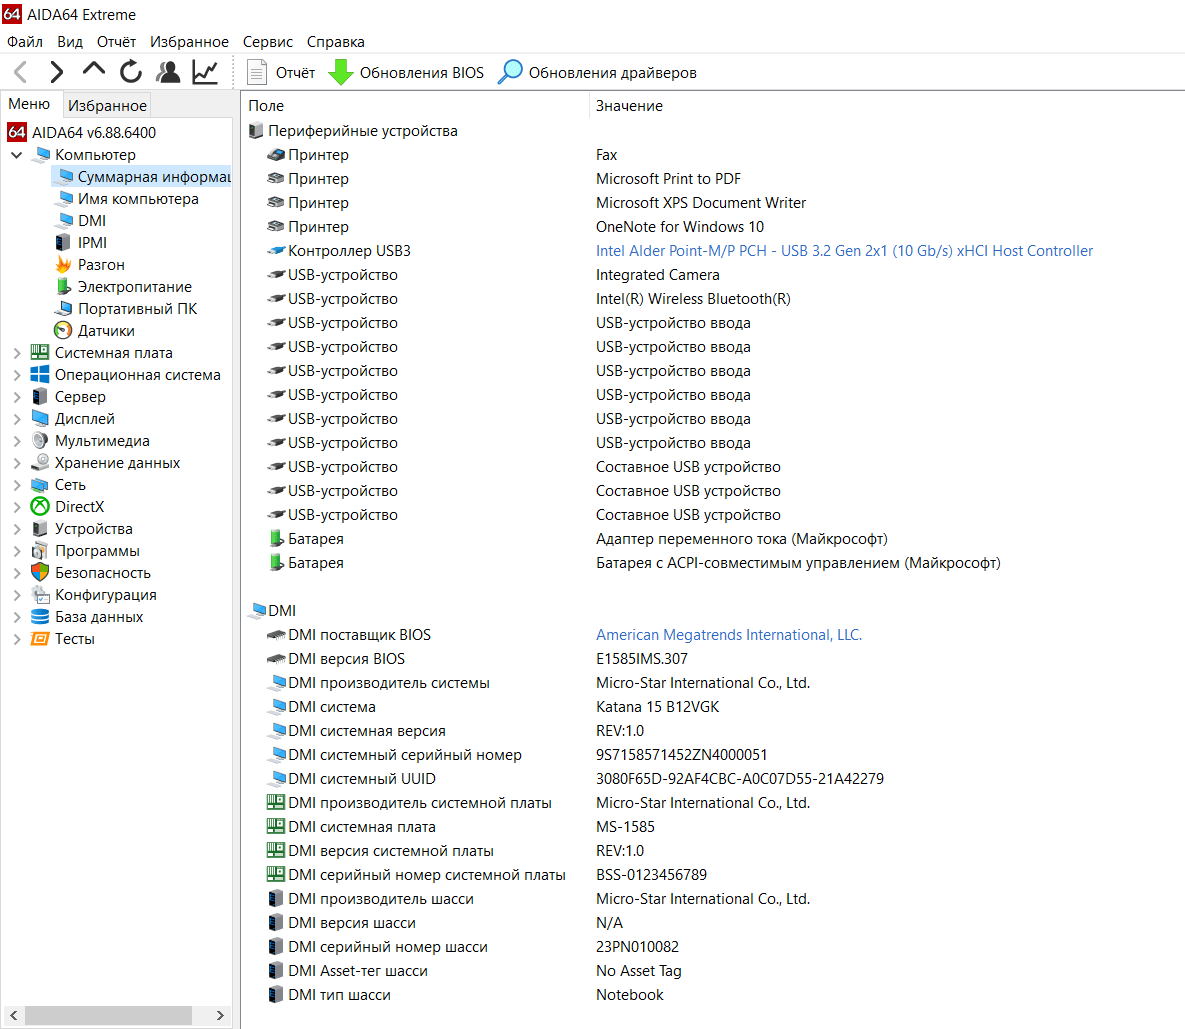Viewport: 1185px width, 1029px height.
Task: Click the Системная плата board icon
Action: [x=40, y=352]
